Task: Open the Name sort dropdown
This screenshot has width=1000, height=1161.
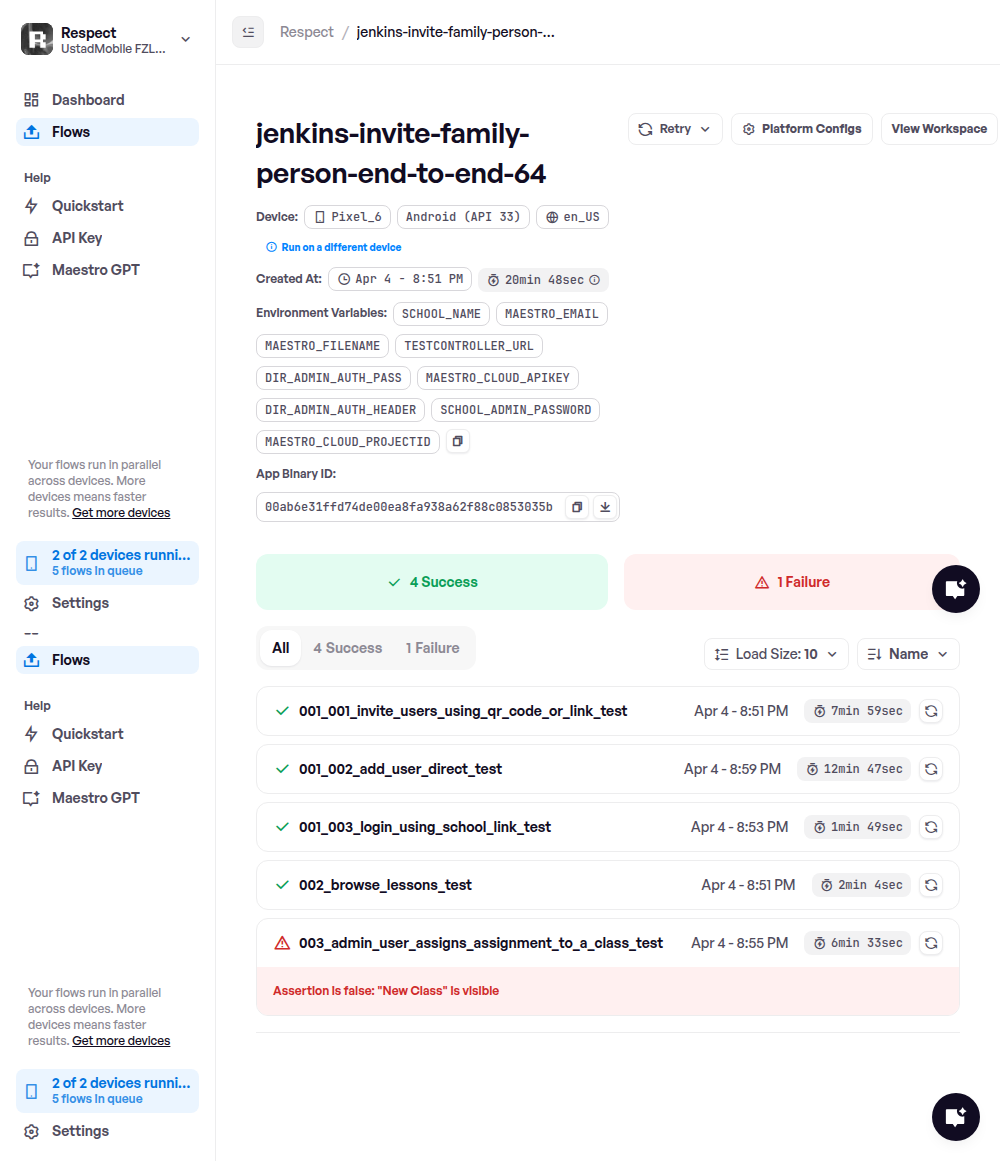Action: pyautogui.click(x=908, y=654)
